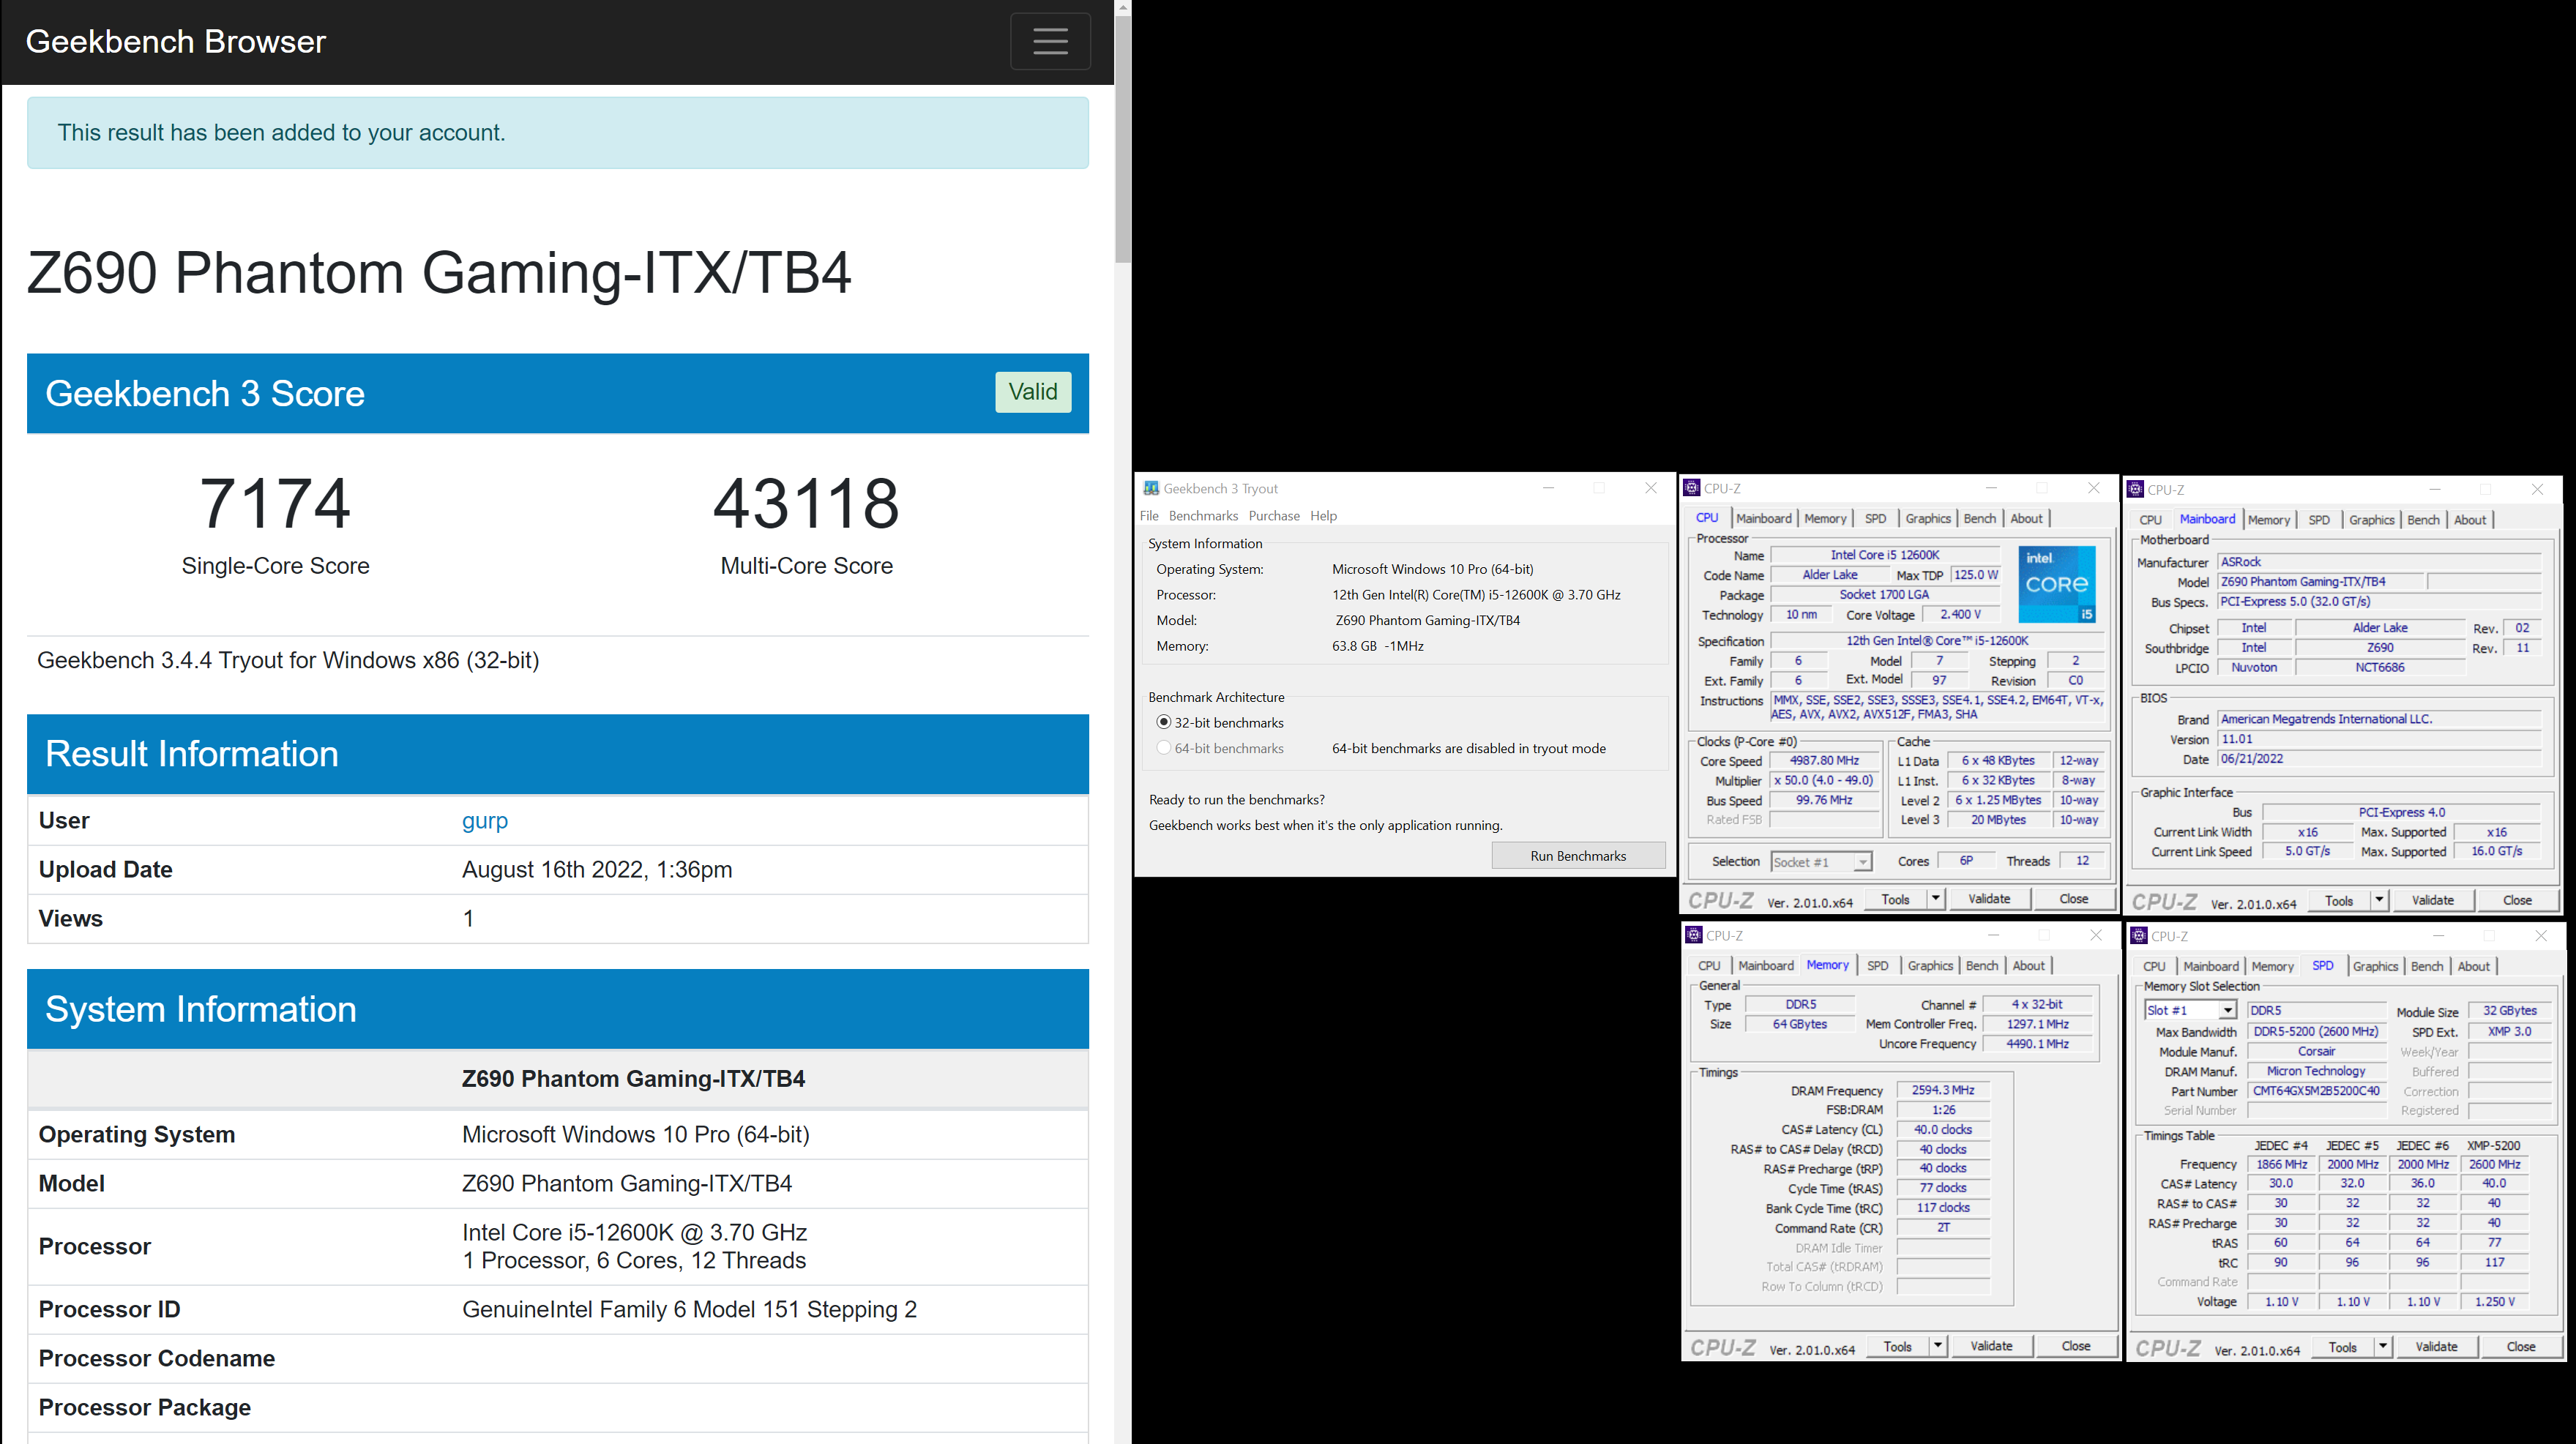2576x1444 pixels.
Task: Open Help menu in Geekbench 3 Tryout
Action: point(1323,516)
